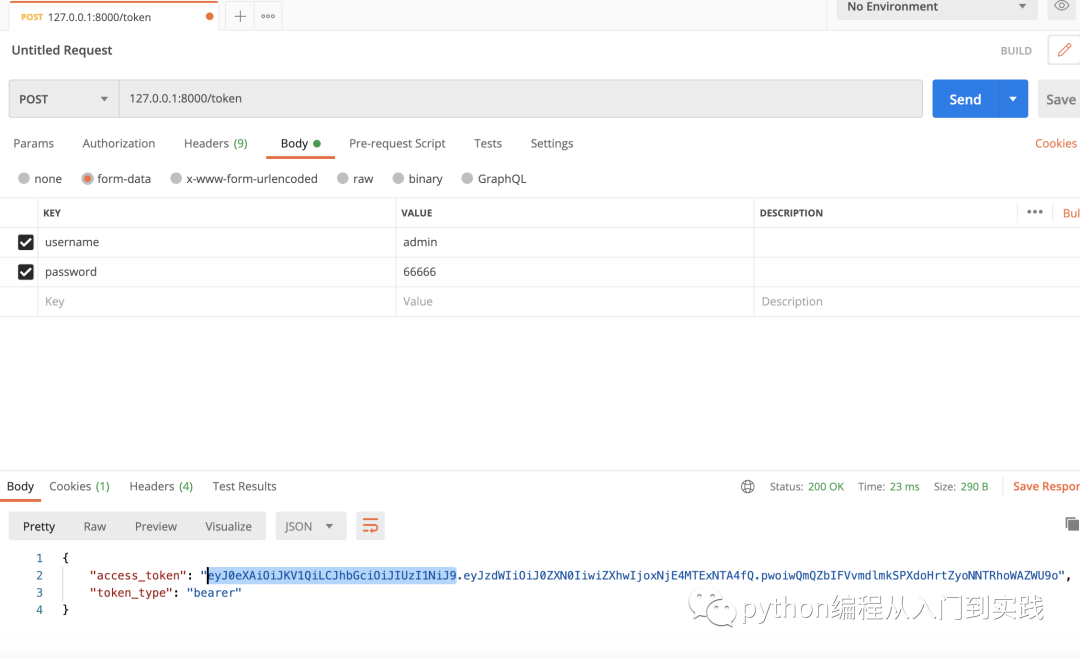Click the password key cell
The image size is (1080, 659).
[216, 272]
